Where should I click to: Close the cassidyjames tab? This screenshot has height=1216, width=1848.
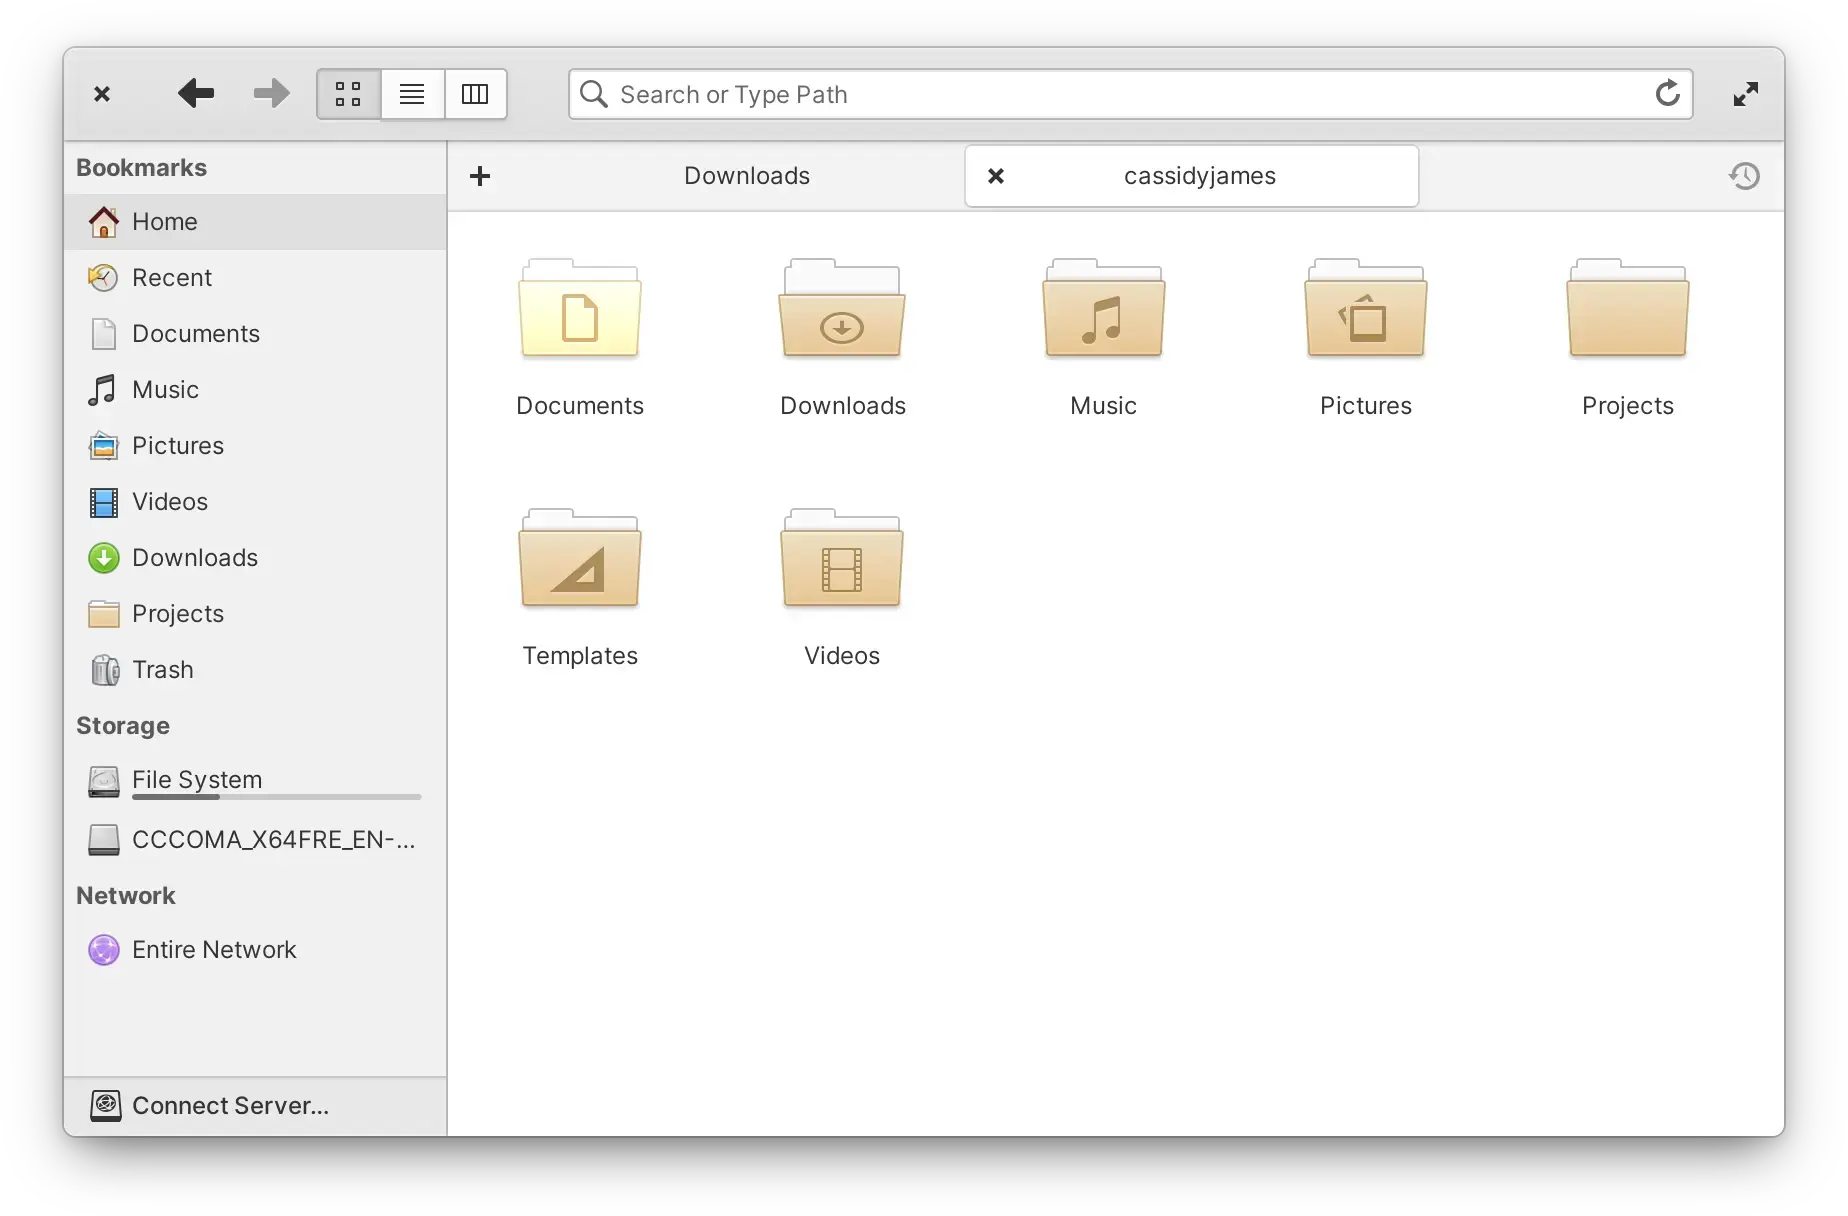(996, 175)
